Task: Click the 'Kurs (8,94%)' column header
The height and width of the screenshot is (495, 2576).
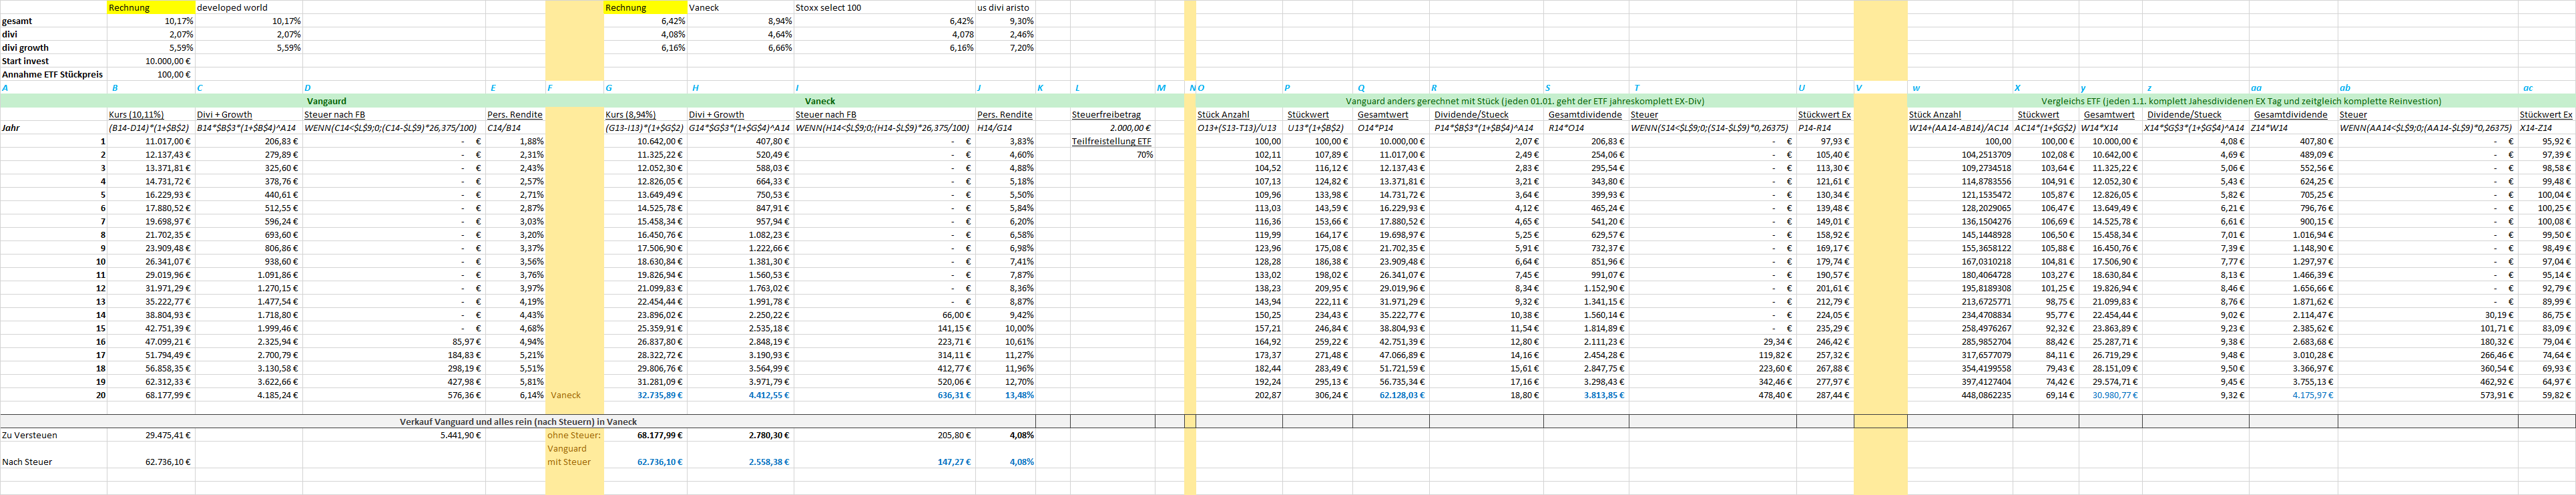Action: tap(631, 115)
